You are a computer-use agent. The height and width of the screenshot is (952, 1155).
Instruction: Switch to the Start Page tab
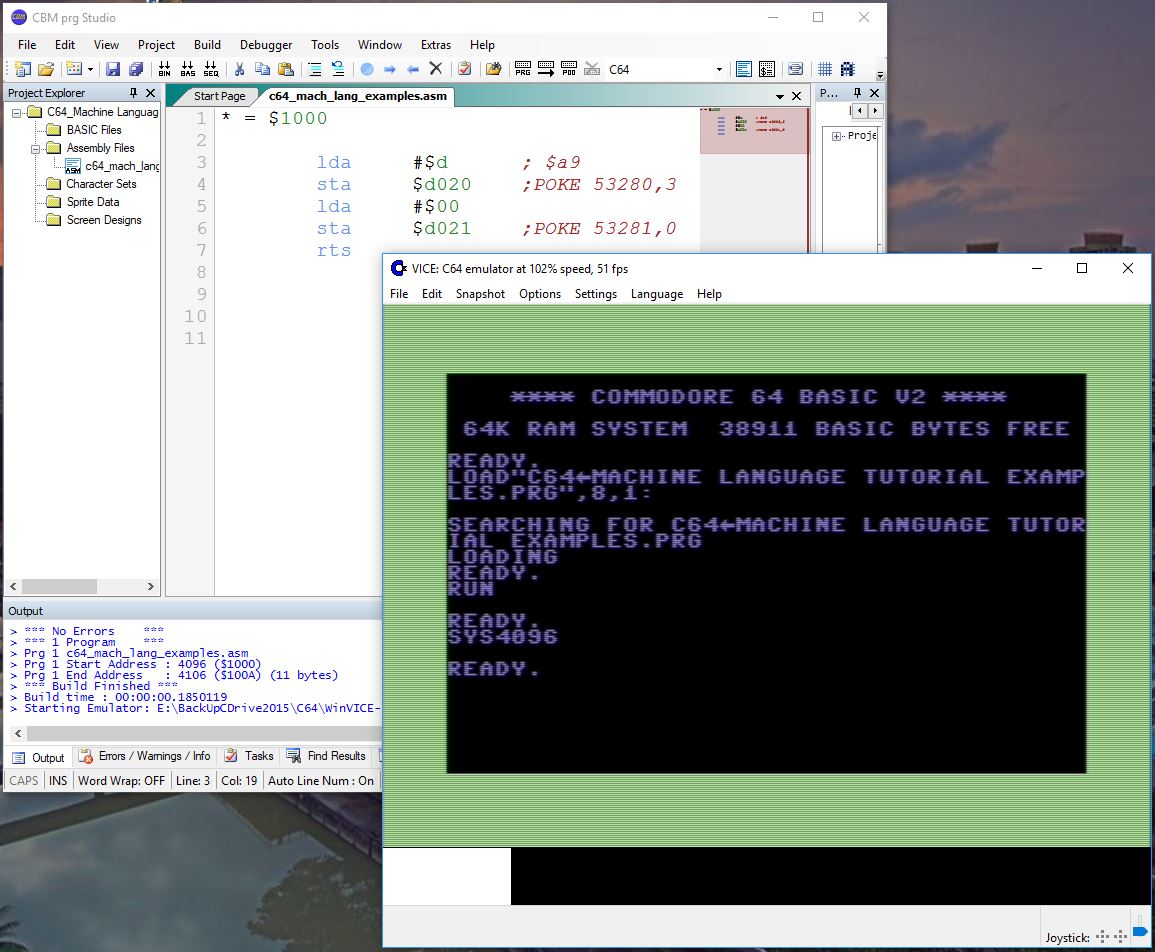(220, 96)
